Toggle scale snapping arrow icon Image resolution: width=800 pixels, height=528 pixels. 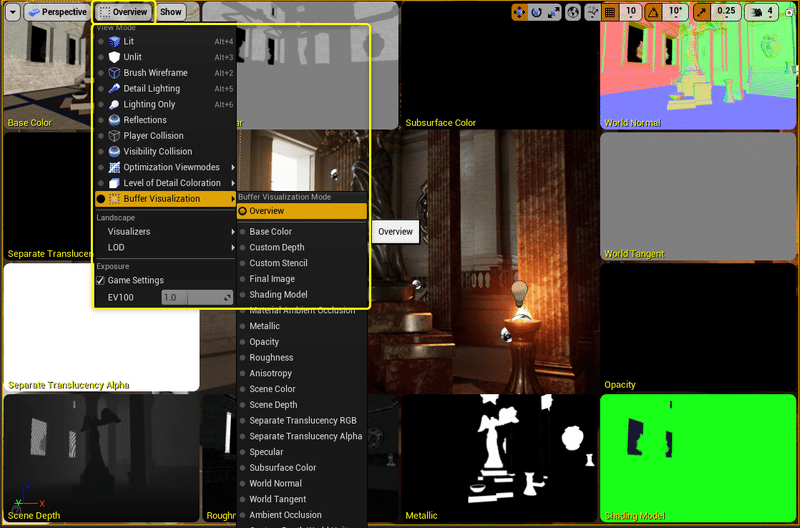pos(702,12)
